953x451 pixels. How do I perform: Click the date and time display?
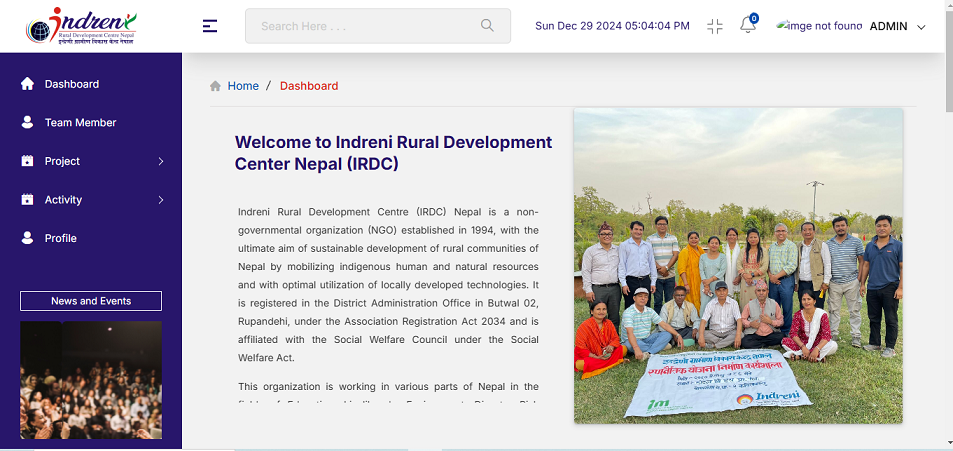(612, 26)
